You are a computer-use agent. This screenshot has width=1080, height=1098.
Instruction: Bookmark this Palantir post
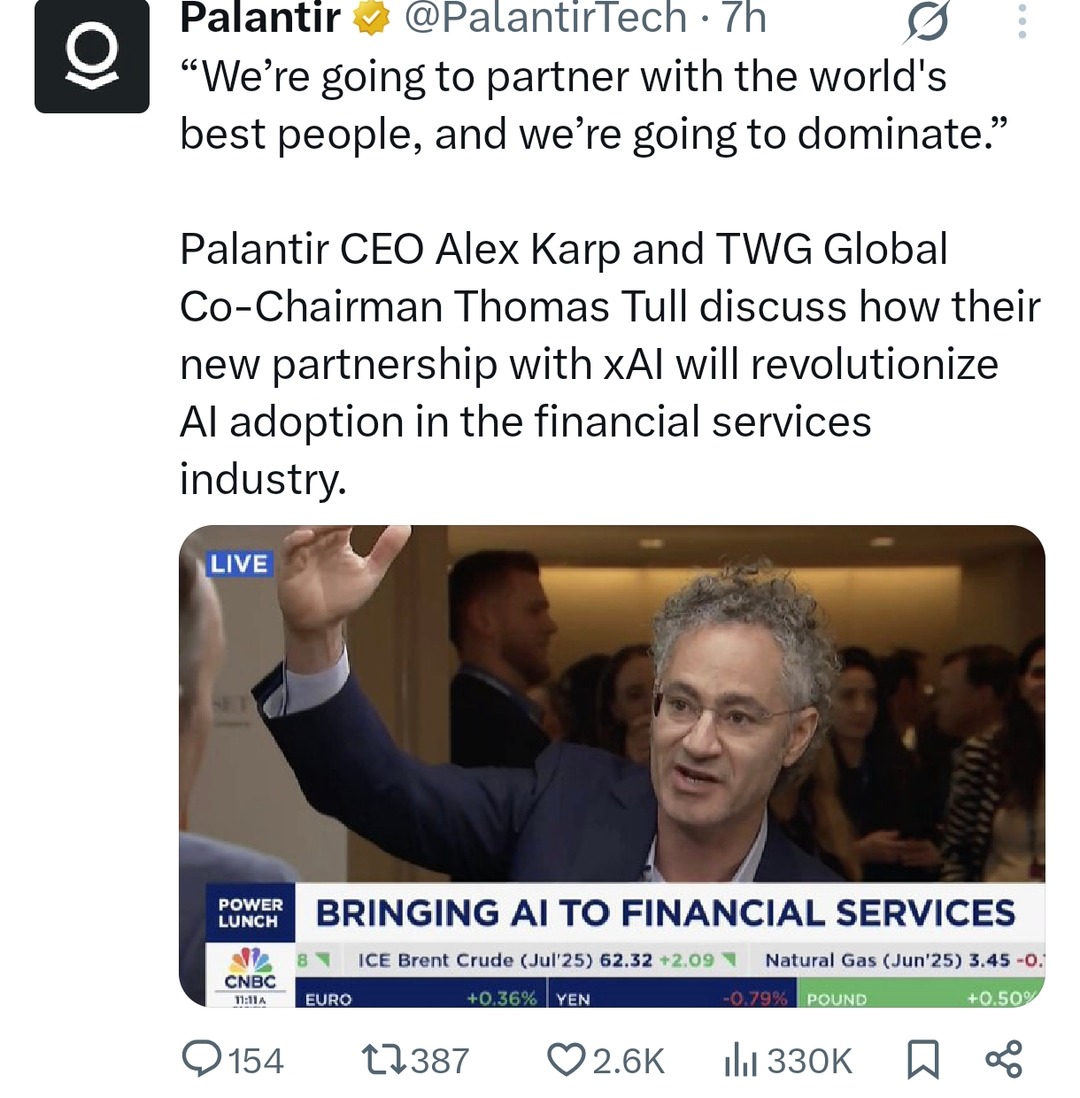tap(922, 1059)
